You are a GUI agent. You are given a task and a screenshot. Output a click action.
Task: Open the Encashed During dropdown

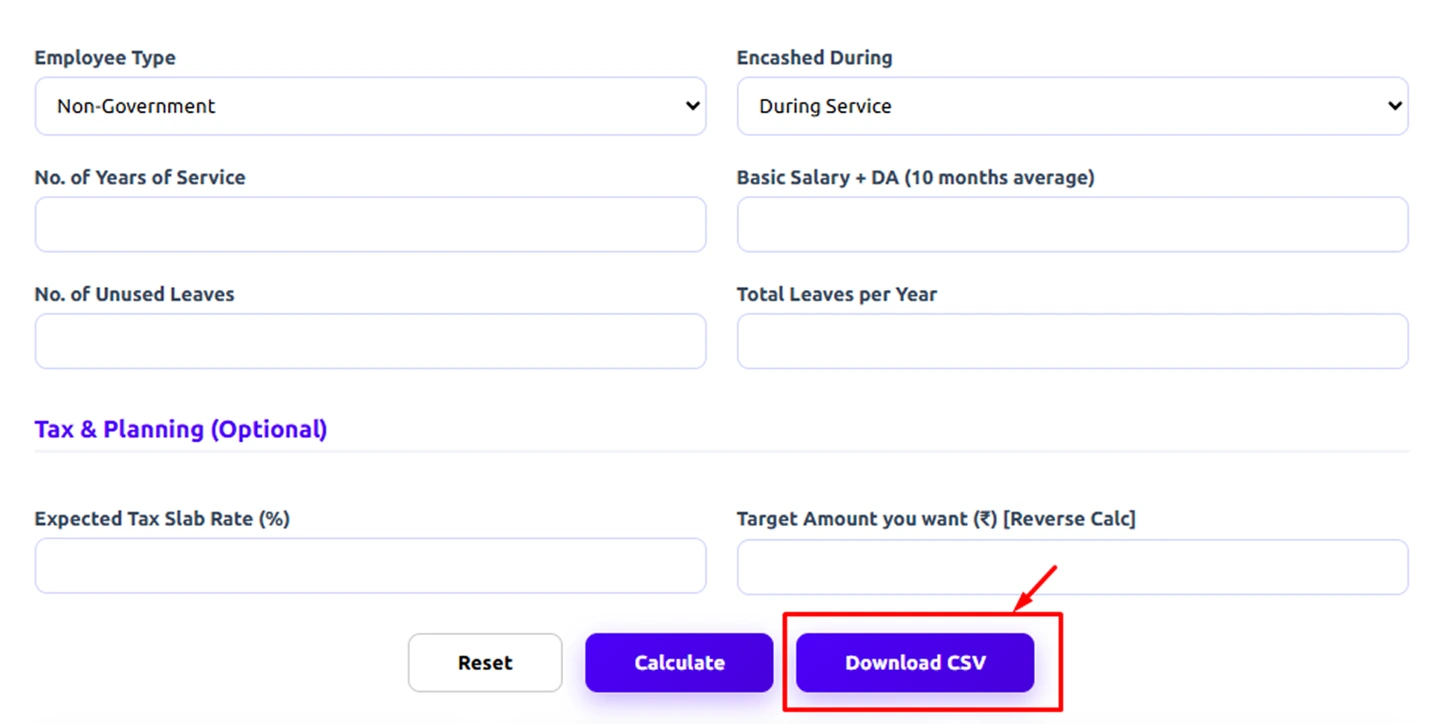tap(1072, 105)
